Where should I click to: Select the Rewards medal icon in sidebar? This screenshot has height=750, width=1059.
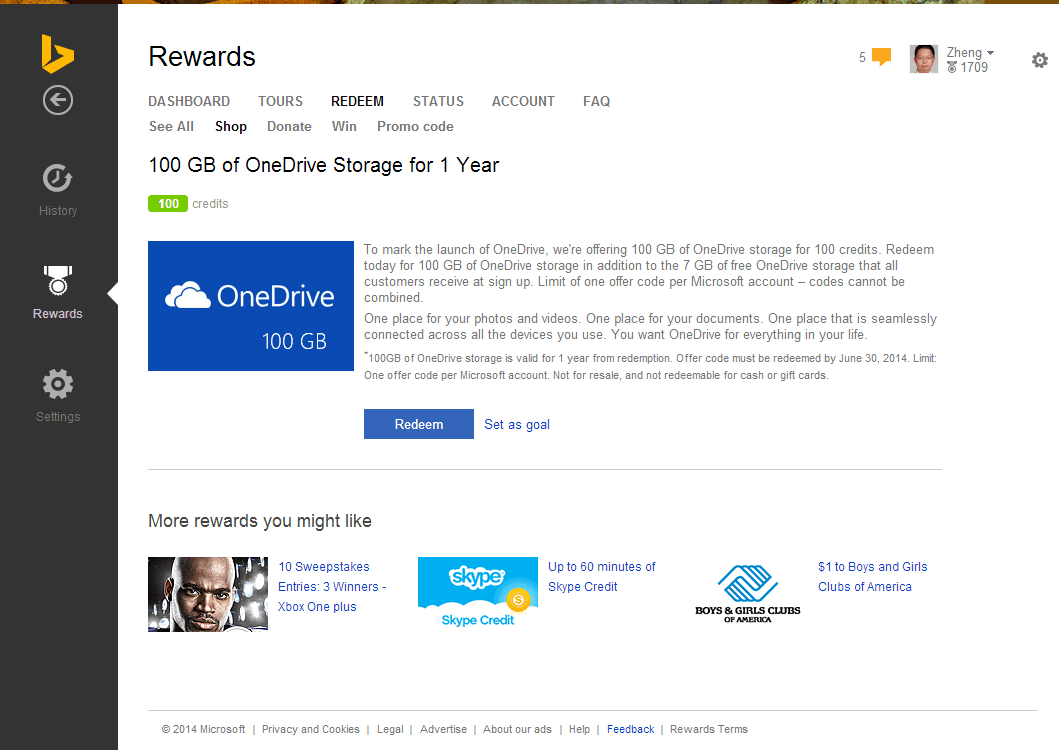(57, 283)
